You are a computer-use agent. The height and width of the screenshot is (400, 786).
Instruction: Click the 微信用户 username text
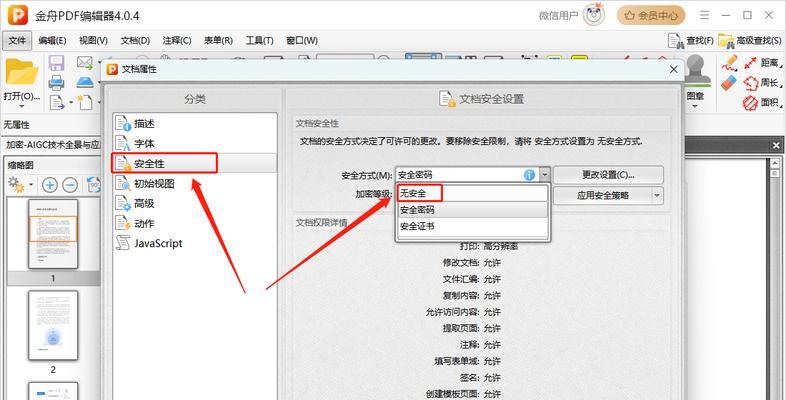coord(558,16)
